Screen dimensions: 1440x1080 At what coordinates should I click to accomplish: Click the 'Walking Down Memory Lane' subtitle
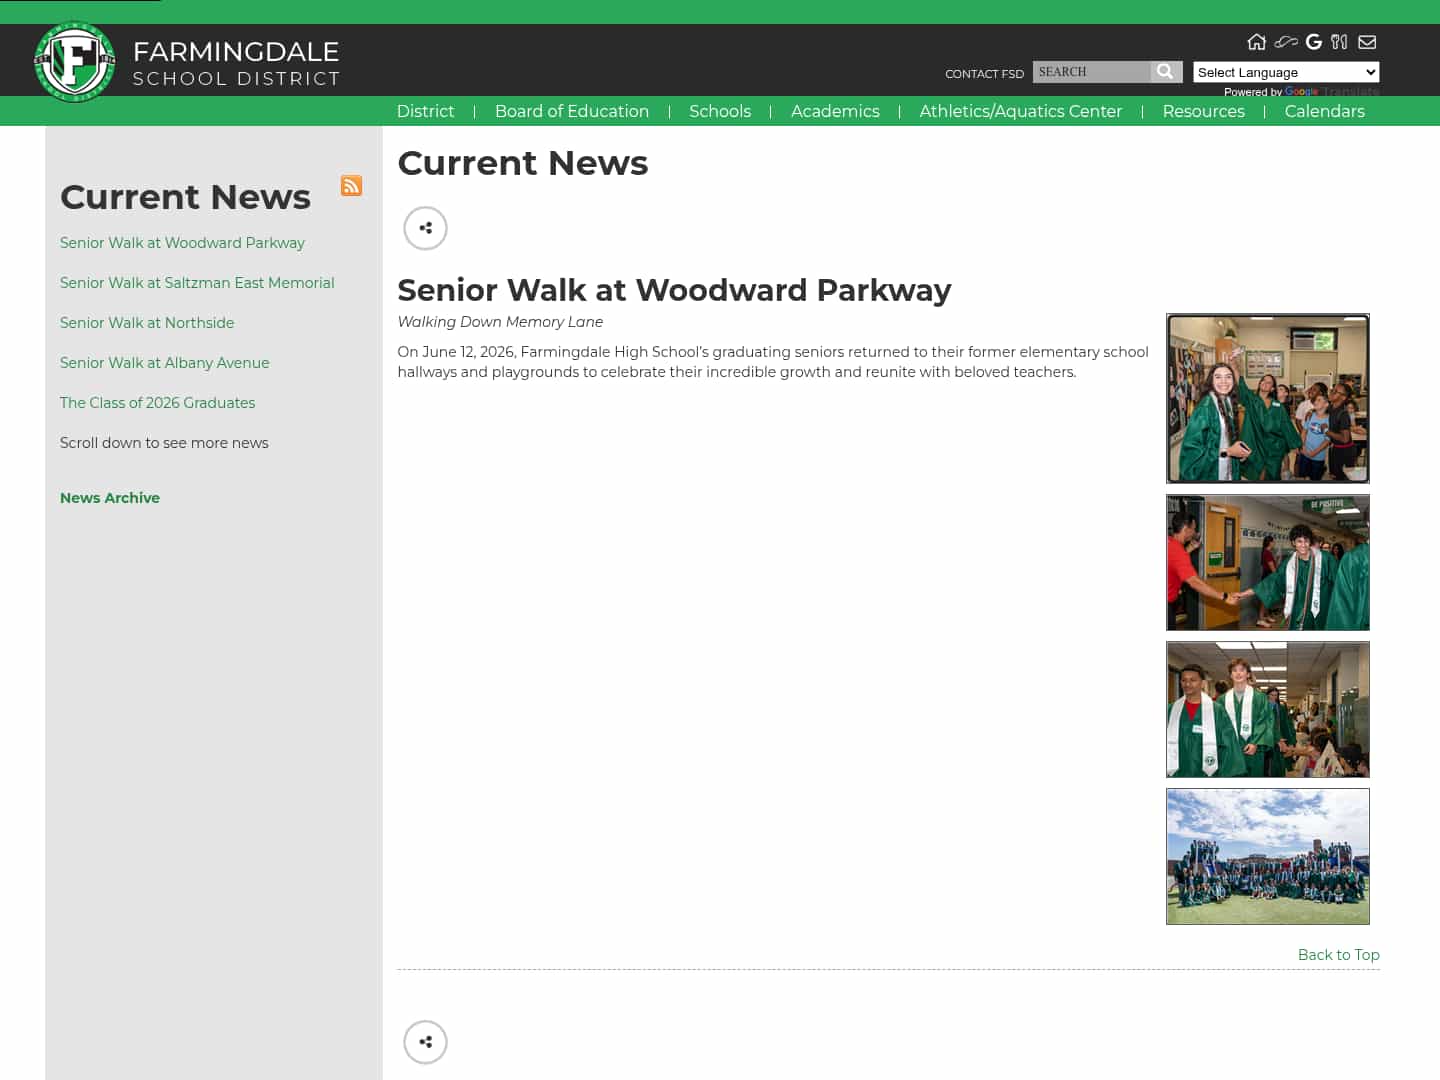point(500,322)
